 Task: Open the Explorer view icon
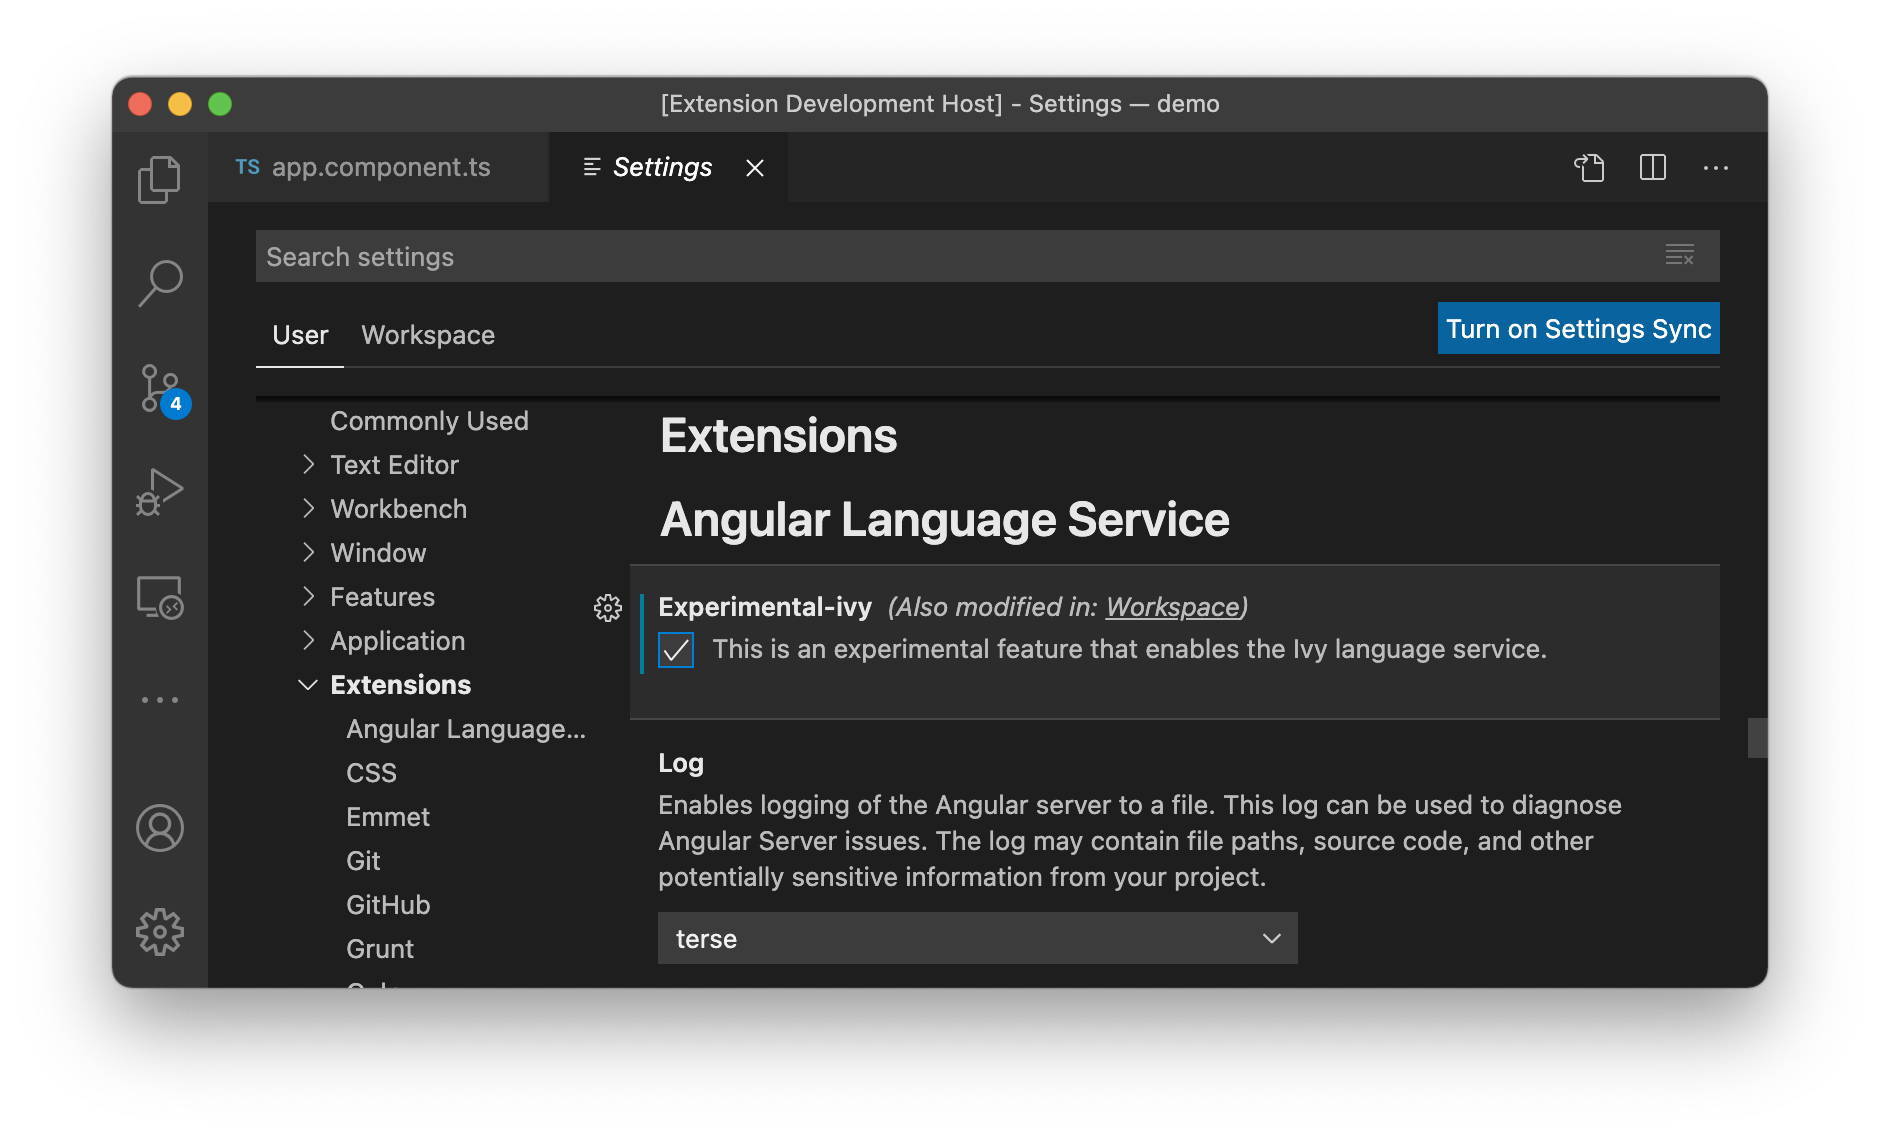coord(159,180)
